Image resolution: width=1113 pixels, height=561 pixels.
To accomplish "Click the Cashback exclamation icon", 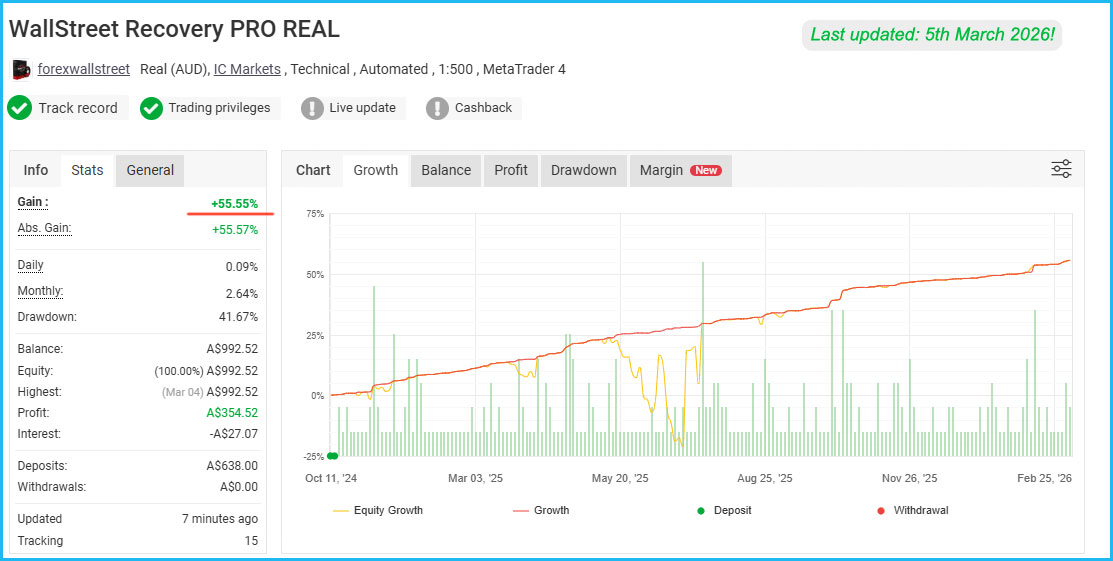I will pos(437,108).
